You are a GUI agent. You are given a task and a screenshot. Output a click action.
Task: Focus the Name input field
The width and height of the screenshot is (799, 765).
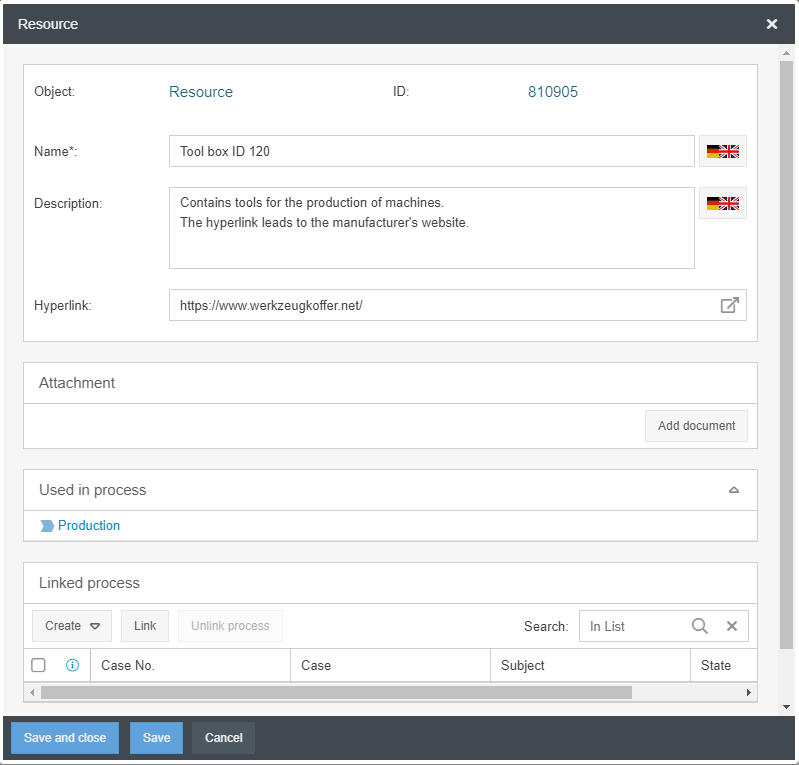click(431, 152)
